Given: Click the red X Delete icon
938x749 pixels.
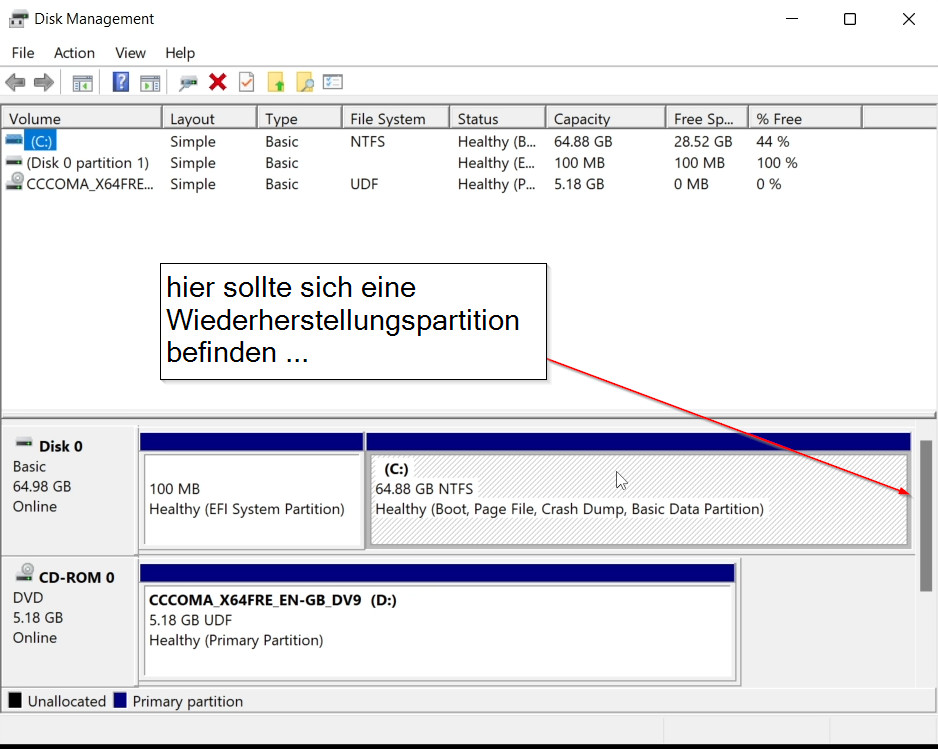Looking at the screenshot, I should coord(217,83).
